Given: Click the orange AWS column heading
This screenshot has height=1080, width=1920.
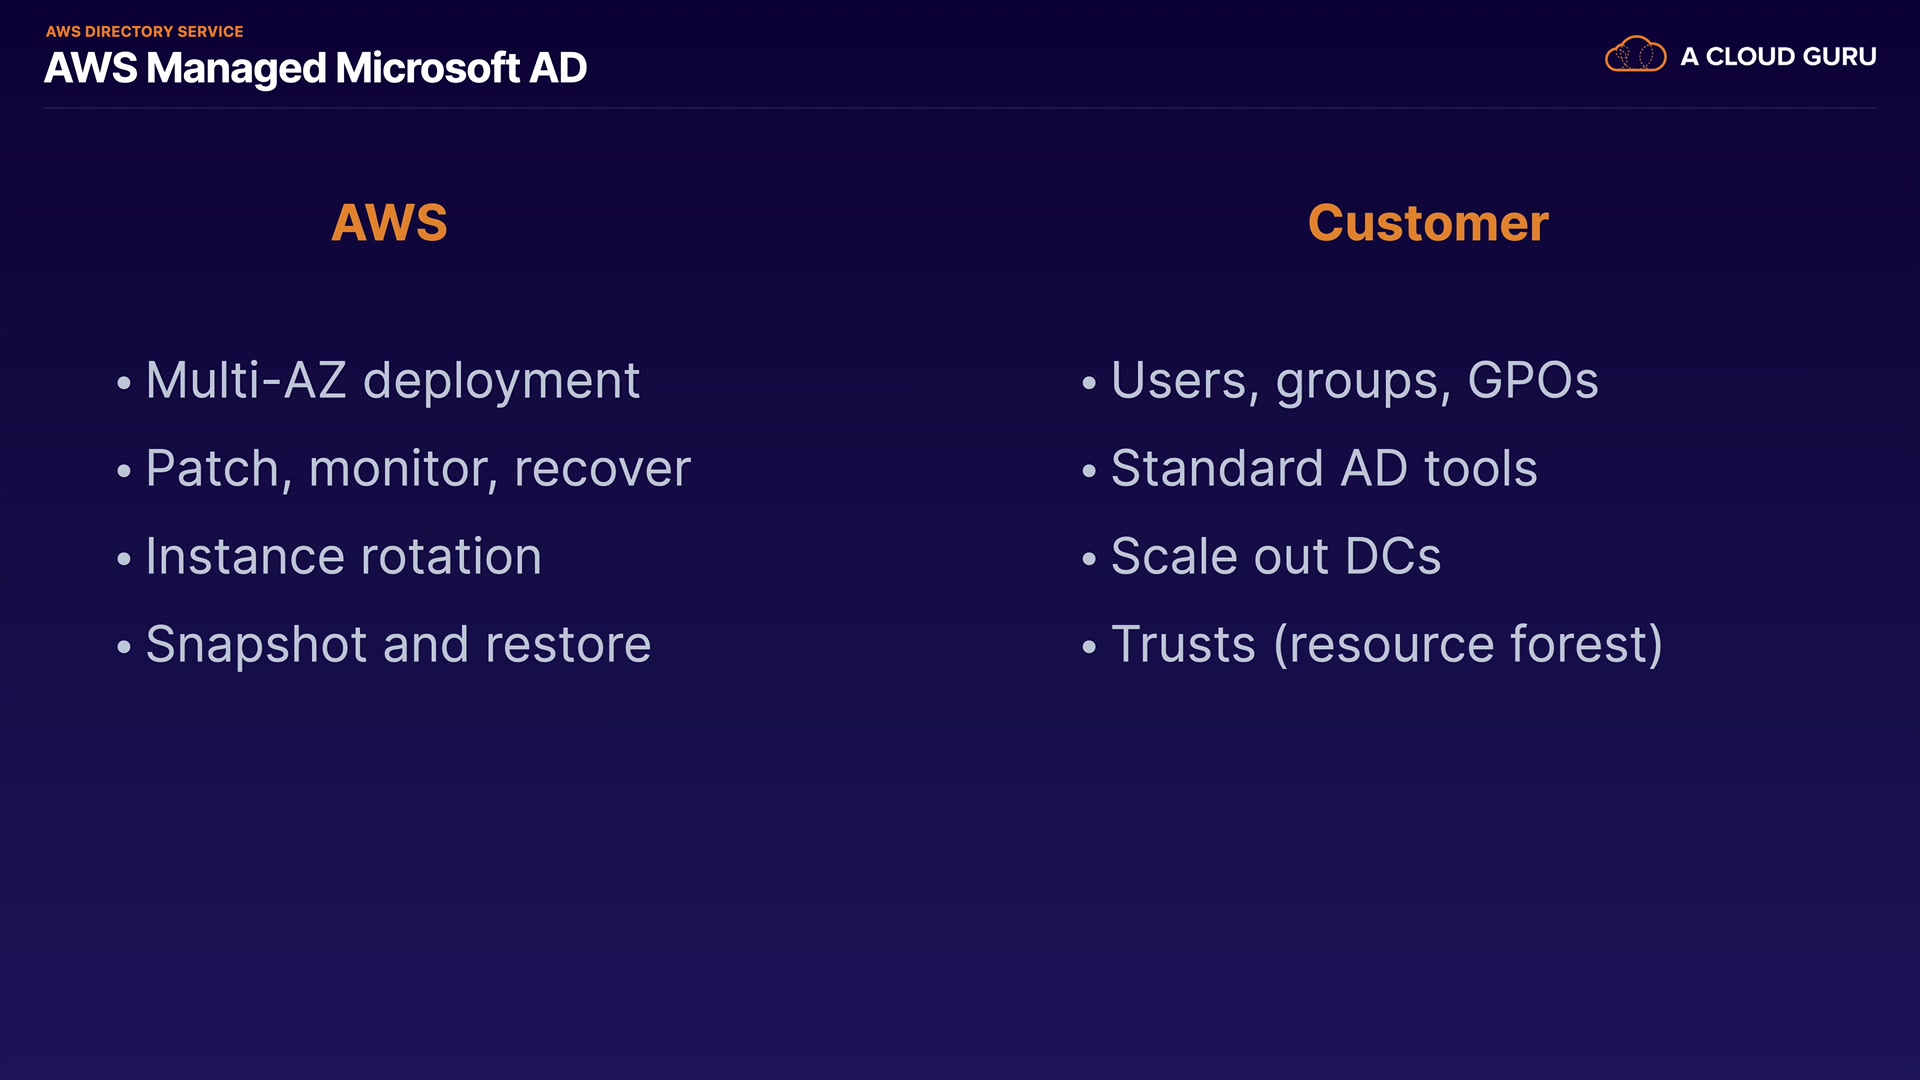Looking at the screenshot, I should click(x=389, y=223).
